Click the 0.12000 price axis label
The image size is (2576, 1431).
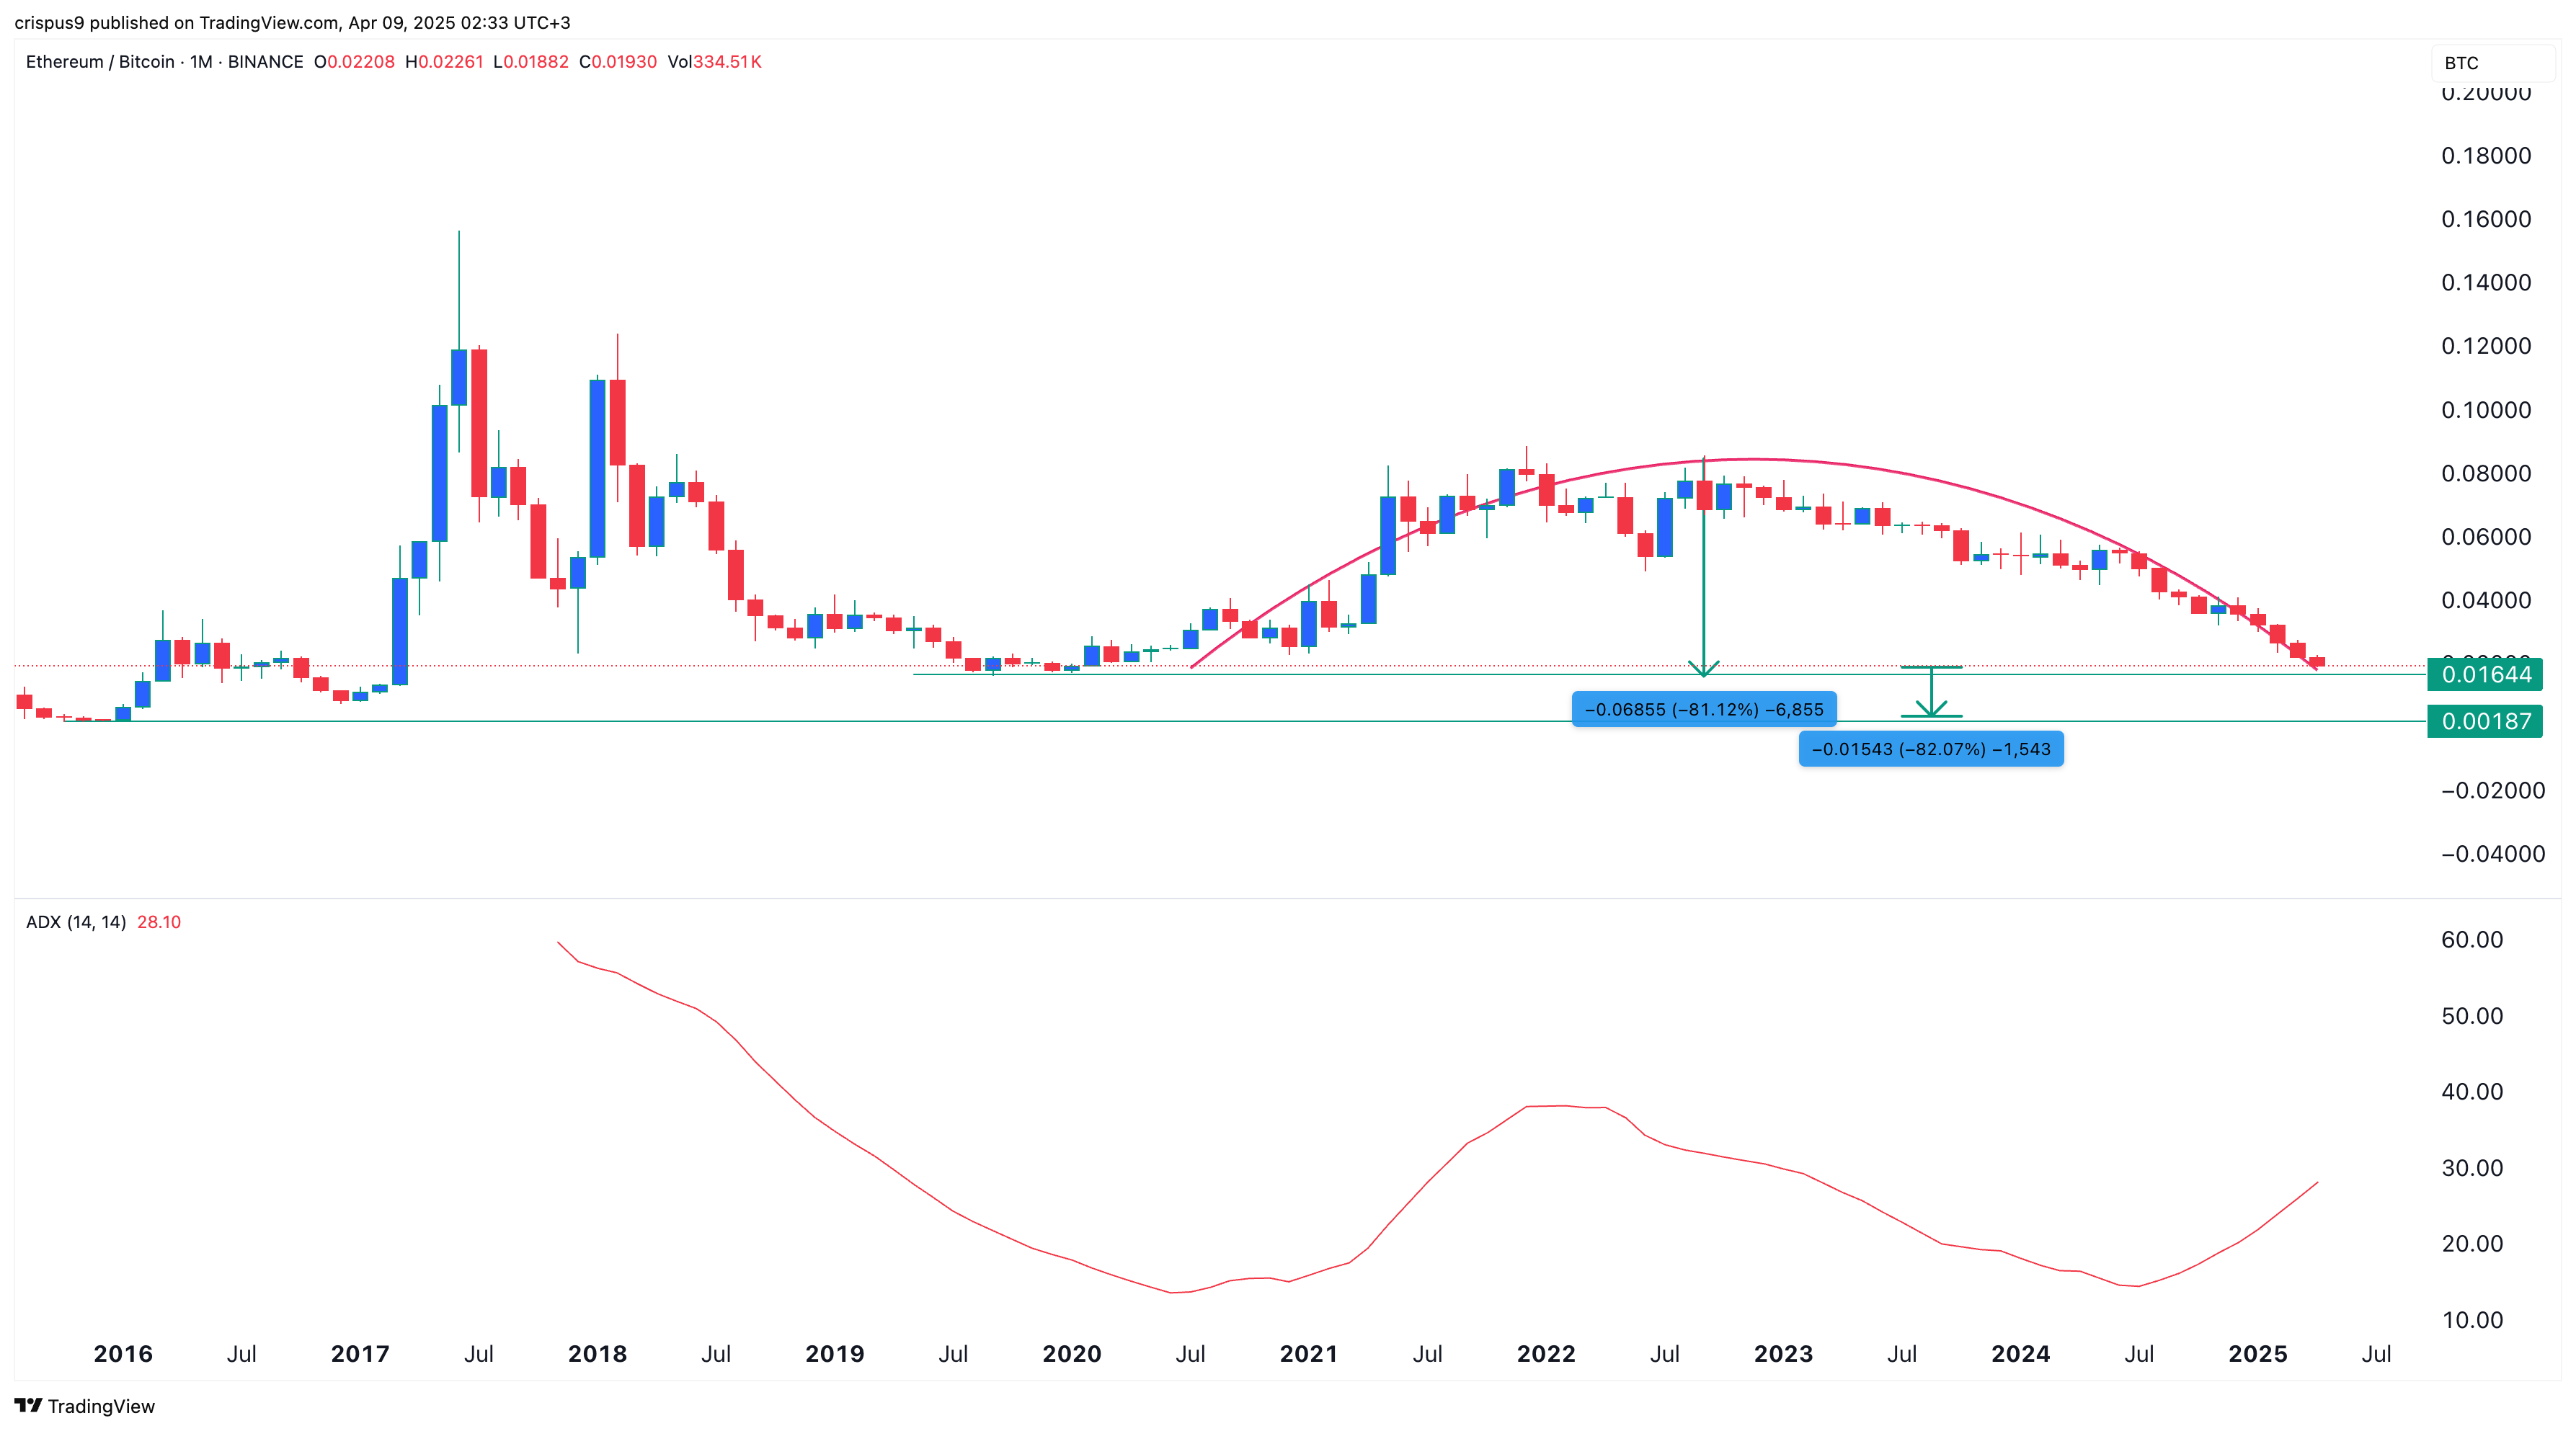tap(2486, 346)
